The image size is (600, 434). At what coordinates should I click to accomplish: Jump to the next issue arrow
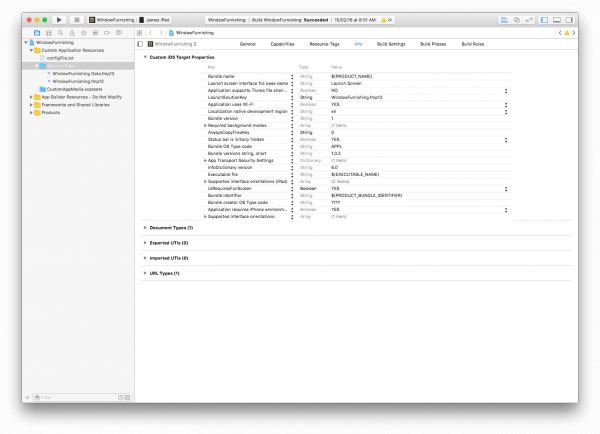574,33
